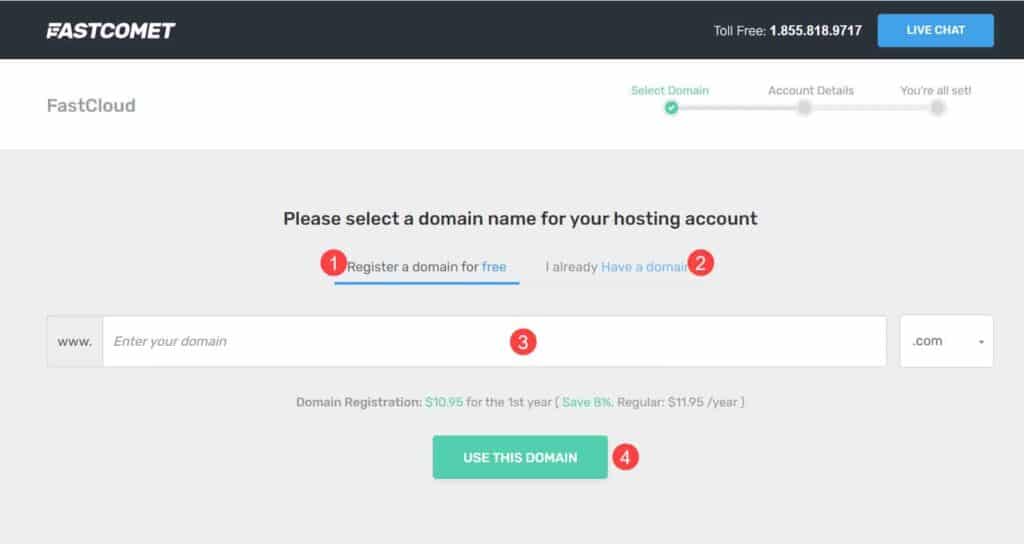Open the .com domain extension dropdown

(x=946, y=342)
